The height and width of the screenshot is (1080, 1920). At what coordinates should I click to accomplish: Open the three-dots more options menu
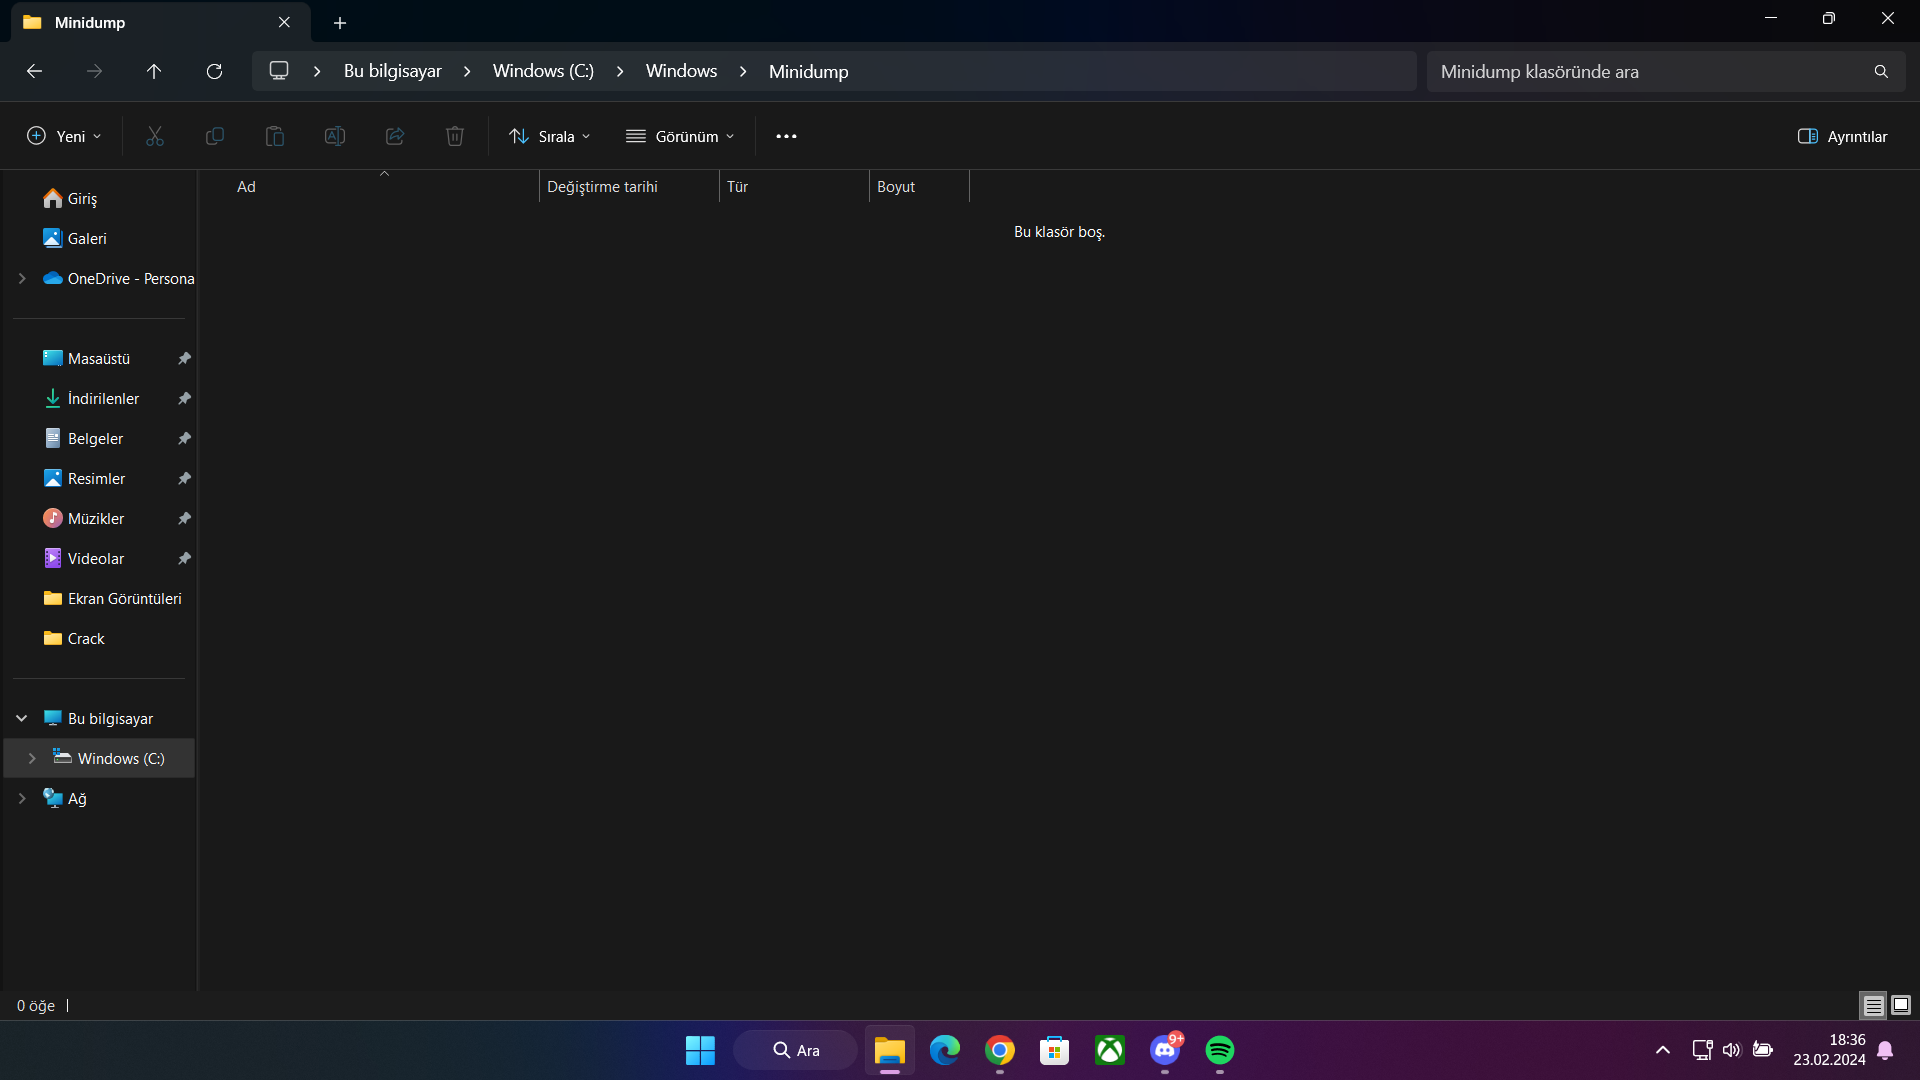pos(786,136)
